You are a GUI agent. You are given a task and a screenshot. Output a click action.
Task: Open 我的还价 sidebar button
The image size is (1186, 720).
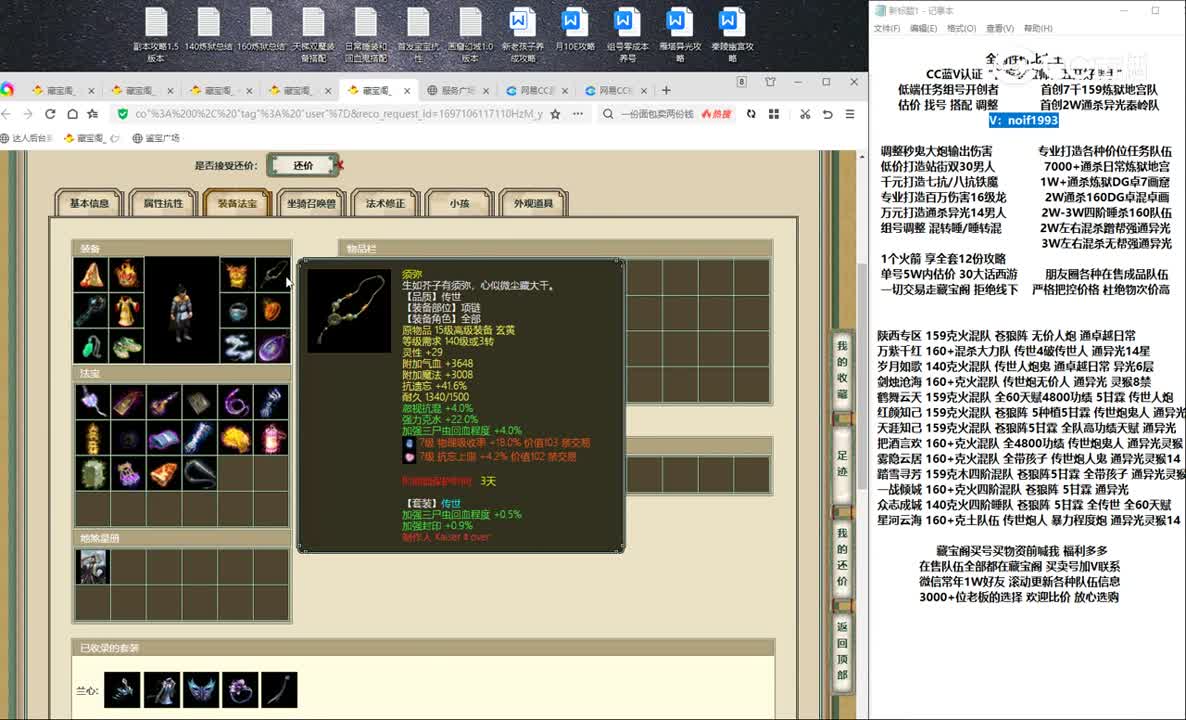coord(842,557)
